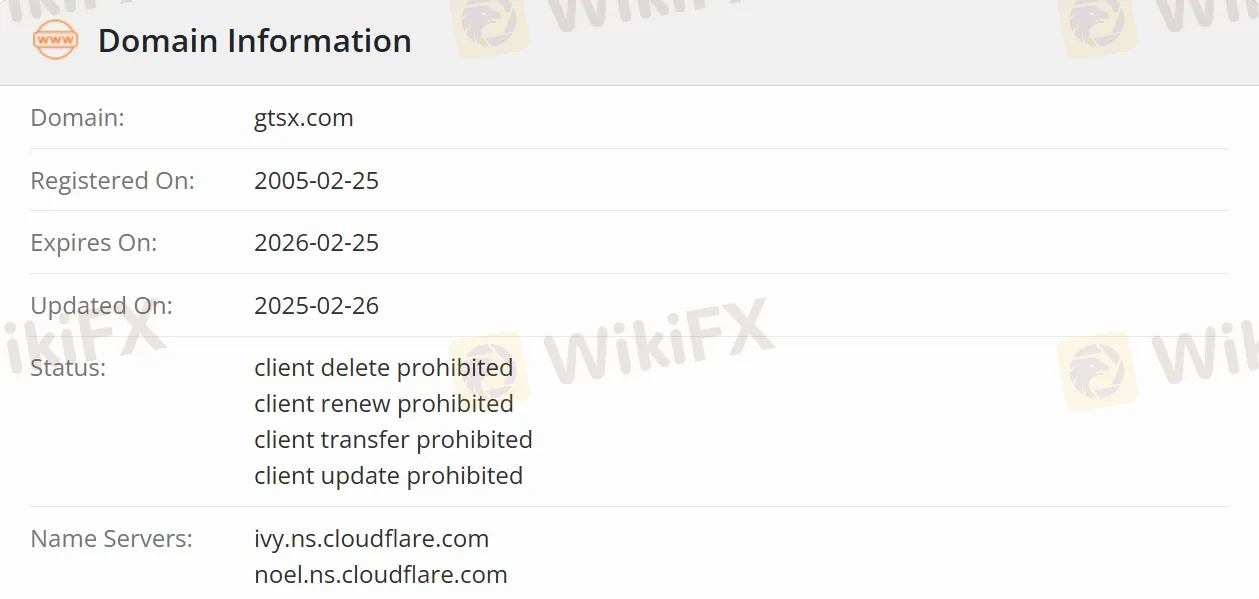The image size is (1259, 599).
Task: Select noel.ns.cloudflare.com name server
Action: pyautogui.click(x=381, y=575)
